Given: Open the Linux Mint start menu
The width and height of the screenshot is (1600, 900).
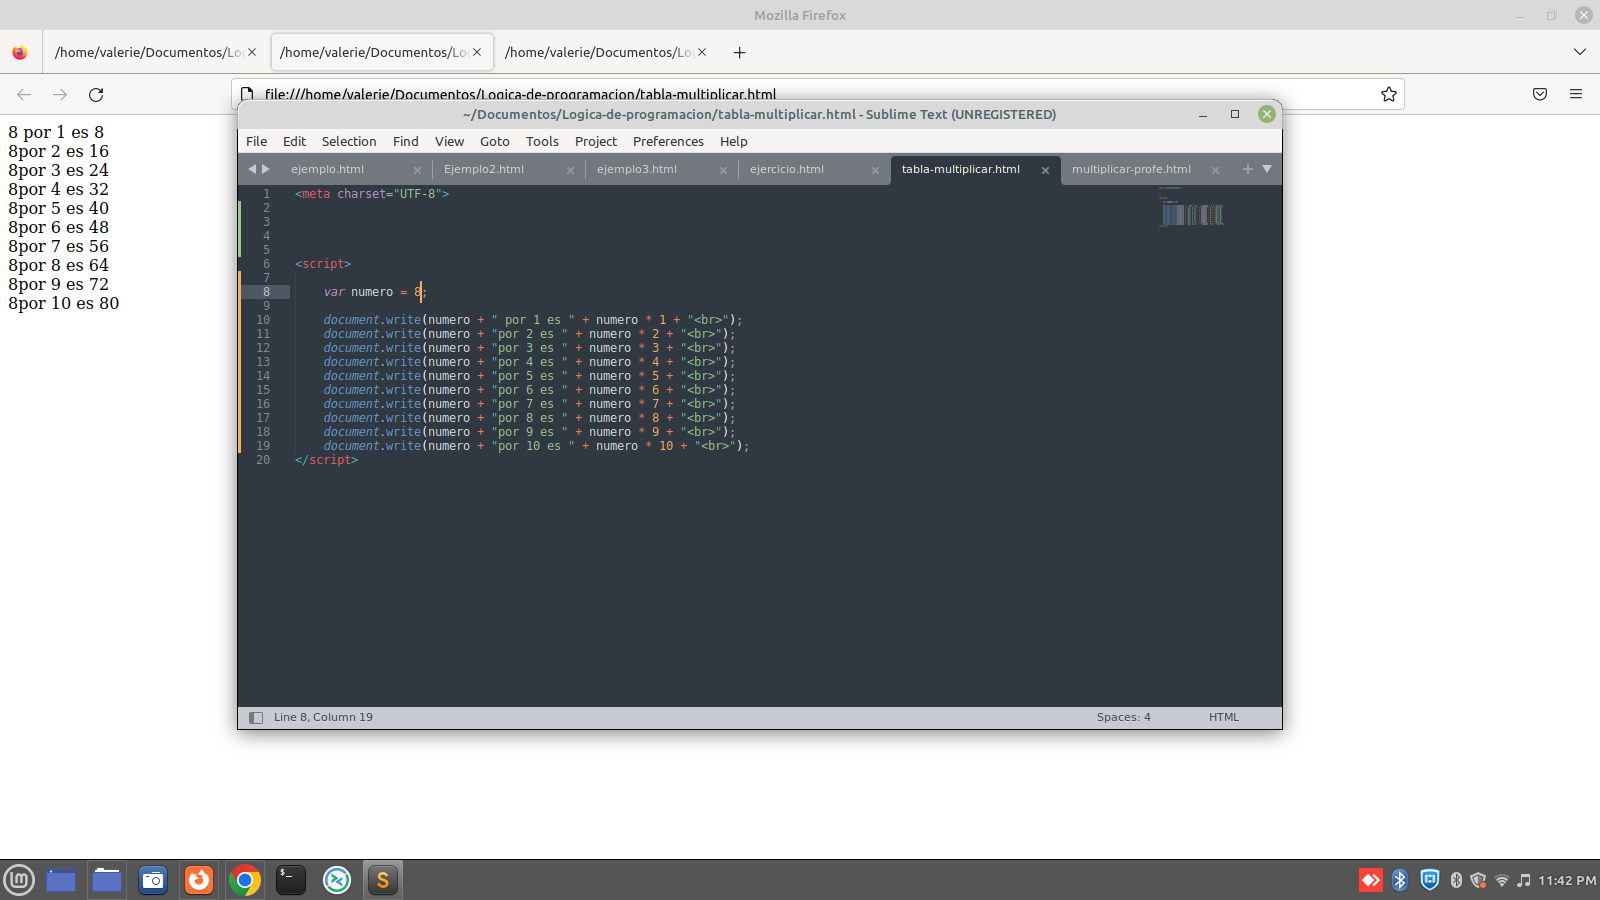Looking at the screenshot, I should [x=19, y=880].
